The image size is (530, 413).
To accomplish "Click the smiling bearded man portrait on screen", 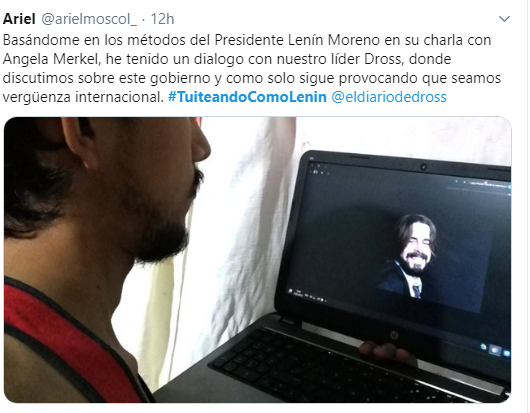I will coord(411,256).
